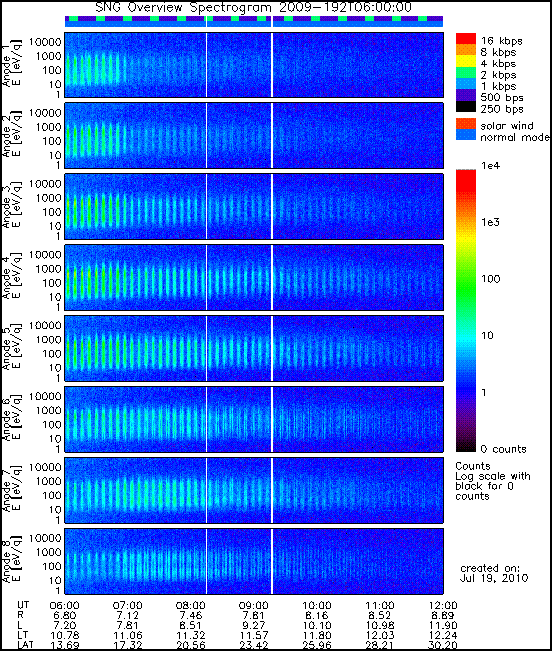552x651 pixels.
Task: Click the '06:00' UT time label
Action: tap(64, 605)
